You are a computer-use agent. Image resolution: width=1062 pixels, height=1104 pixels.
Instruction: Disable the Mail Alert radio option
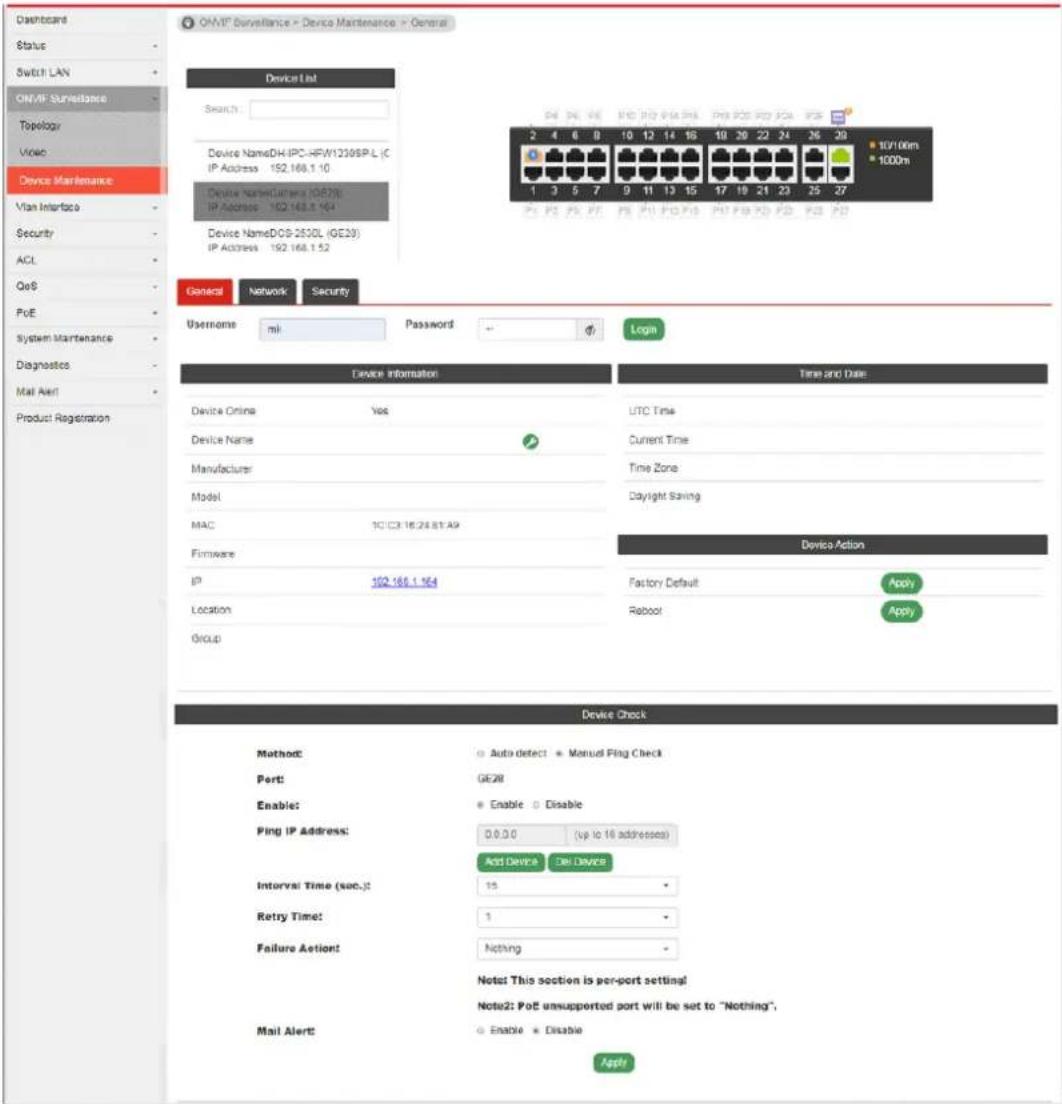click(536, 1030)
